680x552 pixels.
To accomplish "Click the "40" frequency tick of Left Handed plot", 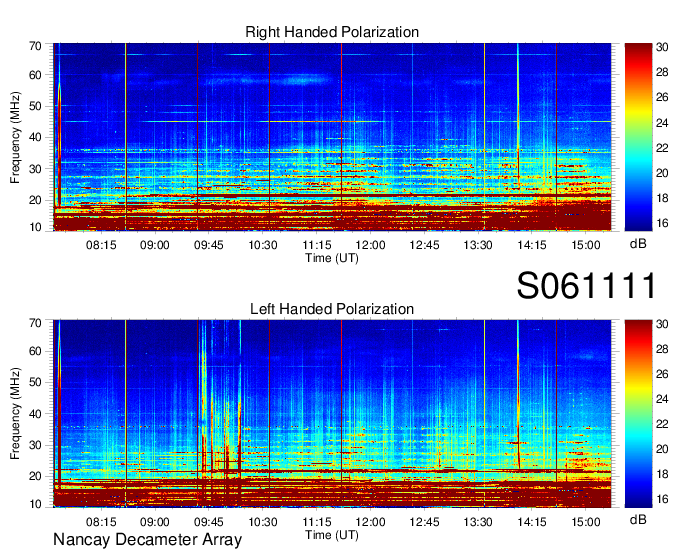I will (36, 414).
